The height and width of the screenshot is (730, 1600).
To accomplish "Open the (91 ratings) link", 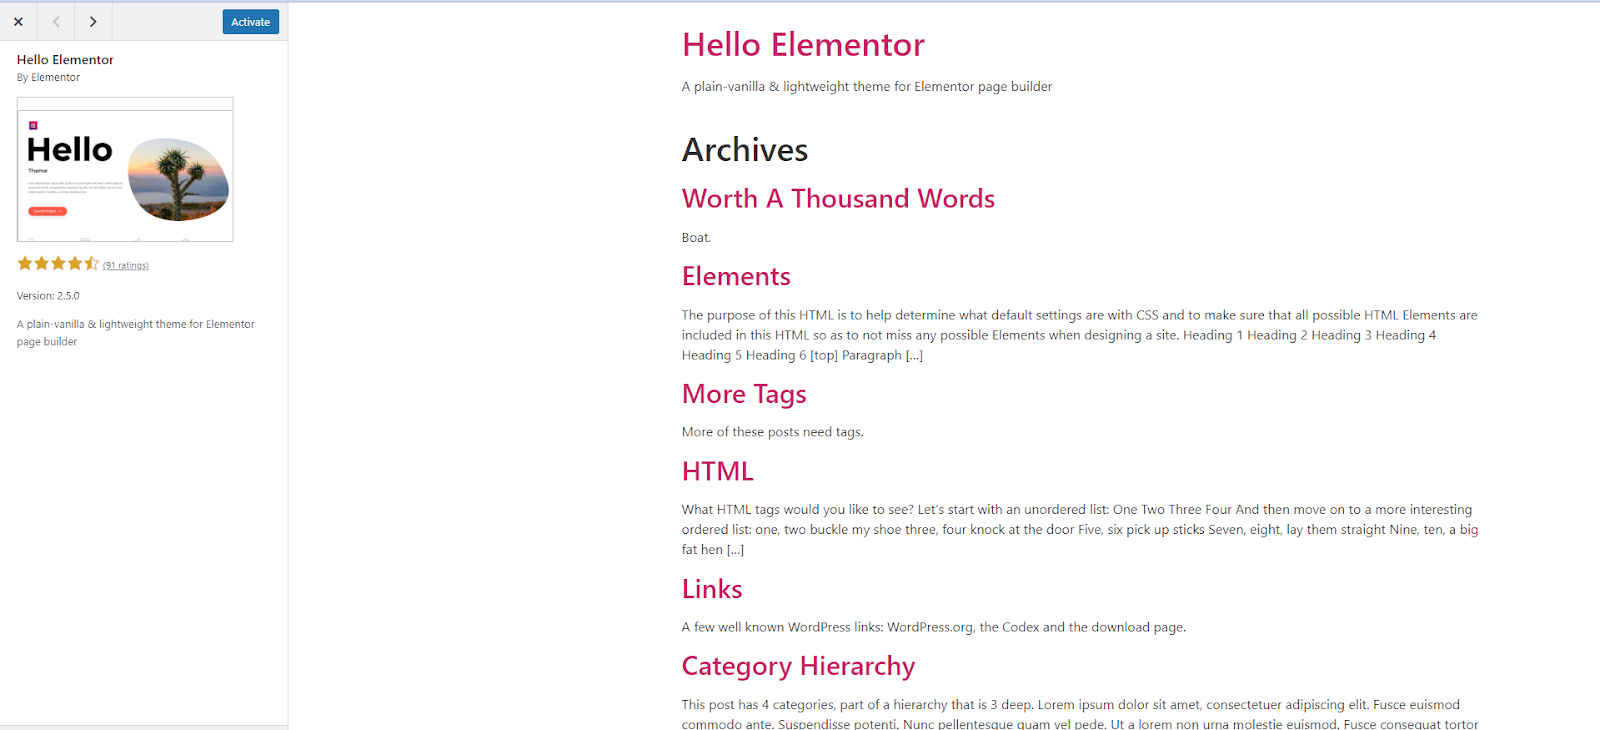I will point(126,266).
